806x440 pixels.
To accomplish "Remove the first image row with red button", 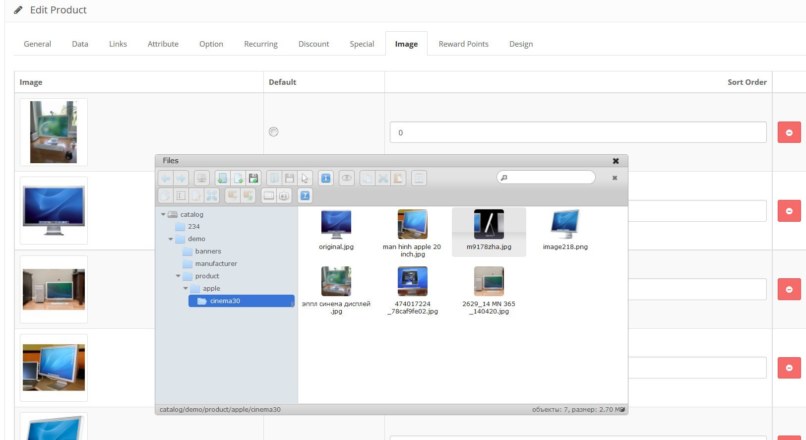I will (x=789, y=132).
